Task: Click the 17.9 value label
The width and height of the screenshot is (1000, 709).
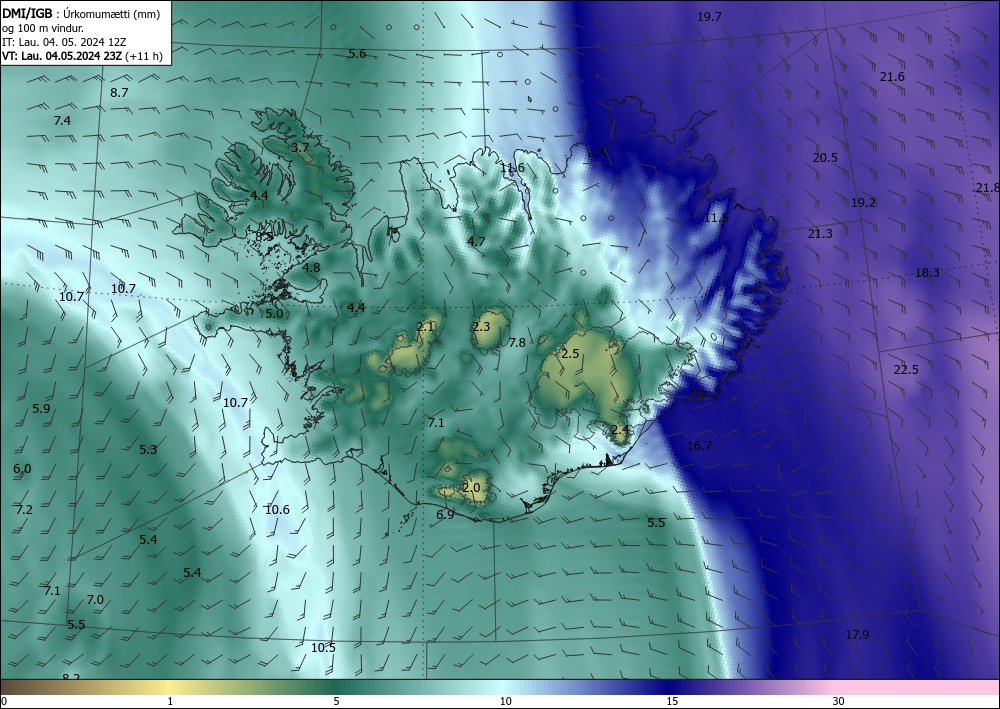Action: tap(857, 634)
